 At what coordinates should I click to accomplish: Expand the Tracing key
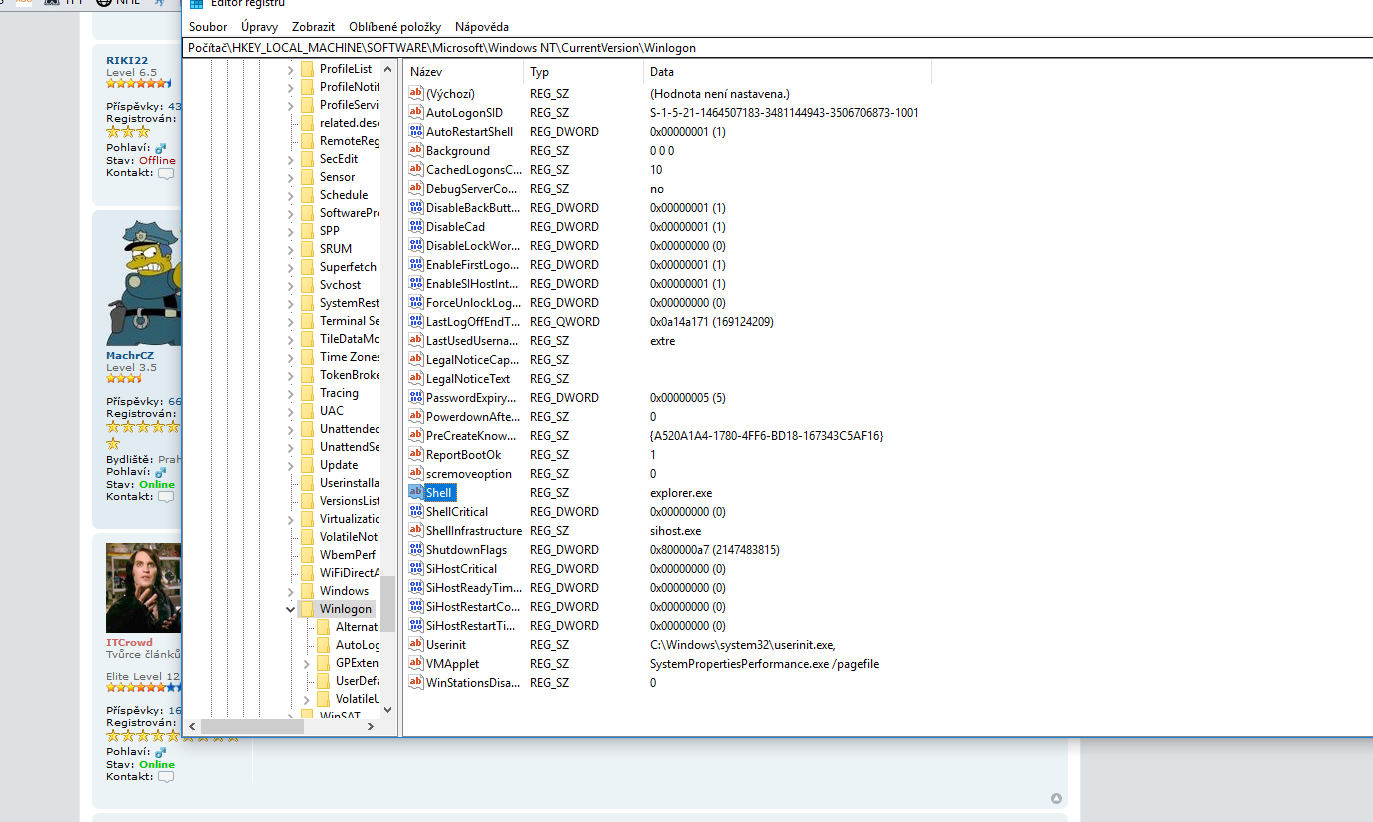click(x=290, y=393)
